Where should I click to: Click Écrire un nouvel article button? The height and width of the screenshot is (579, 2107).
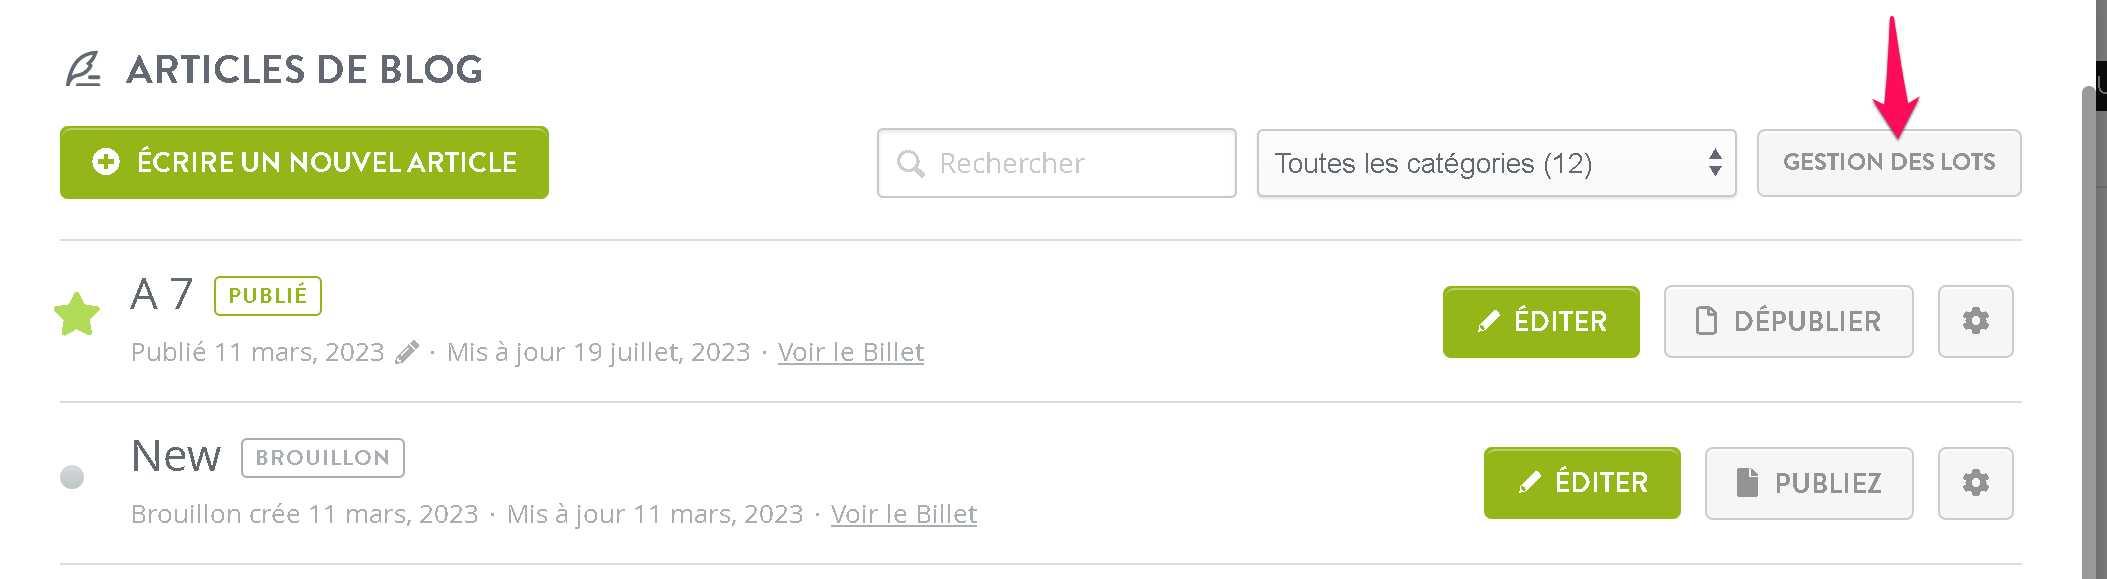(304, 162)
